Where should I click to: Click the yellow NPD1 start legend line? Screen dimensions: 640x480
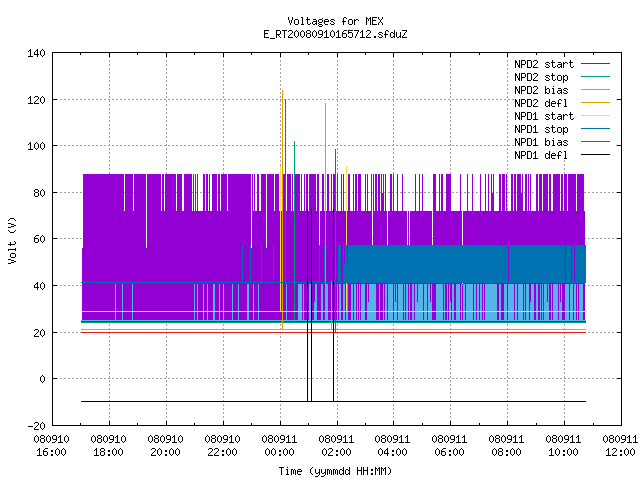[x=595, y=116]
